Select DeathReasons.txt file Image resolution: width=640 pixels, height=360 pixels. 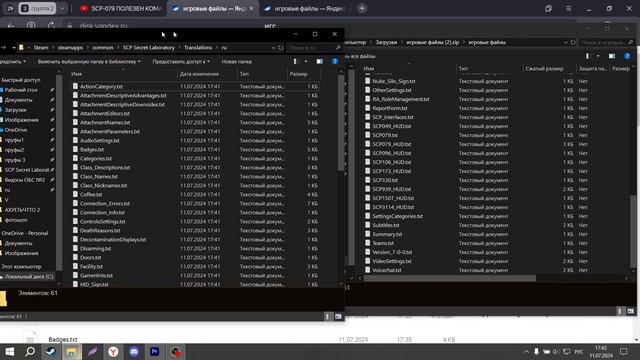coord(99,230)
